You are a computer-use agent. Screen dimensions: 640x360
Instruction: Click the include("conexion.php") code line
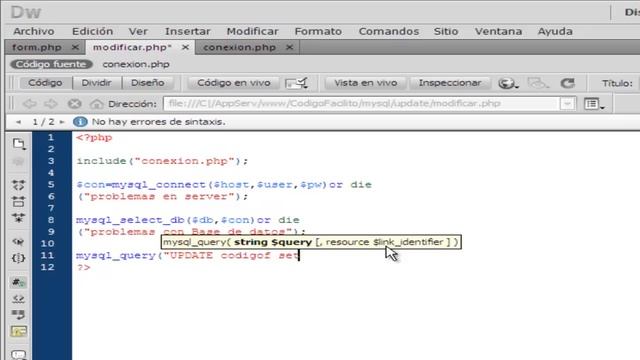[162, 161]
